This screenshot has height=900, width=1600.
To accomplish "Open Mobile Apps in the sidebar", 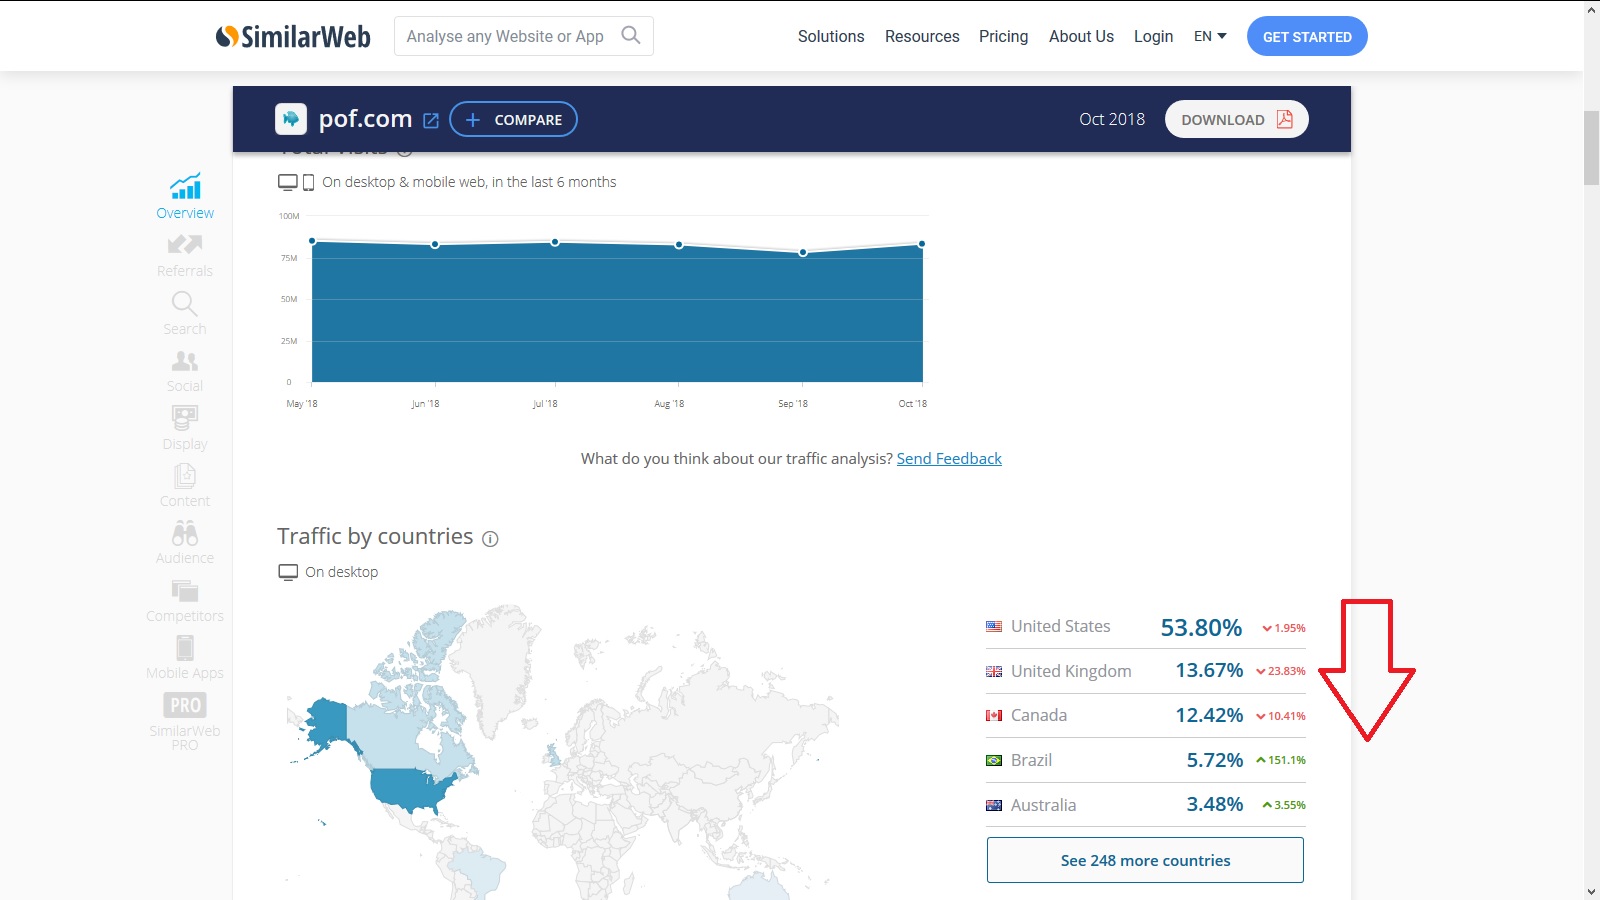I will (185, 658).
